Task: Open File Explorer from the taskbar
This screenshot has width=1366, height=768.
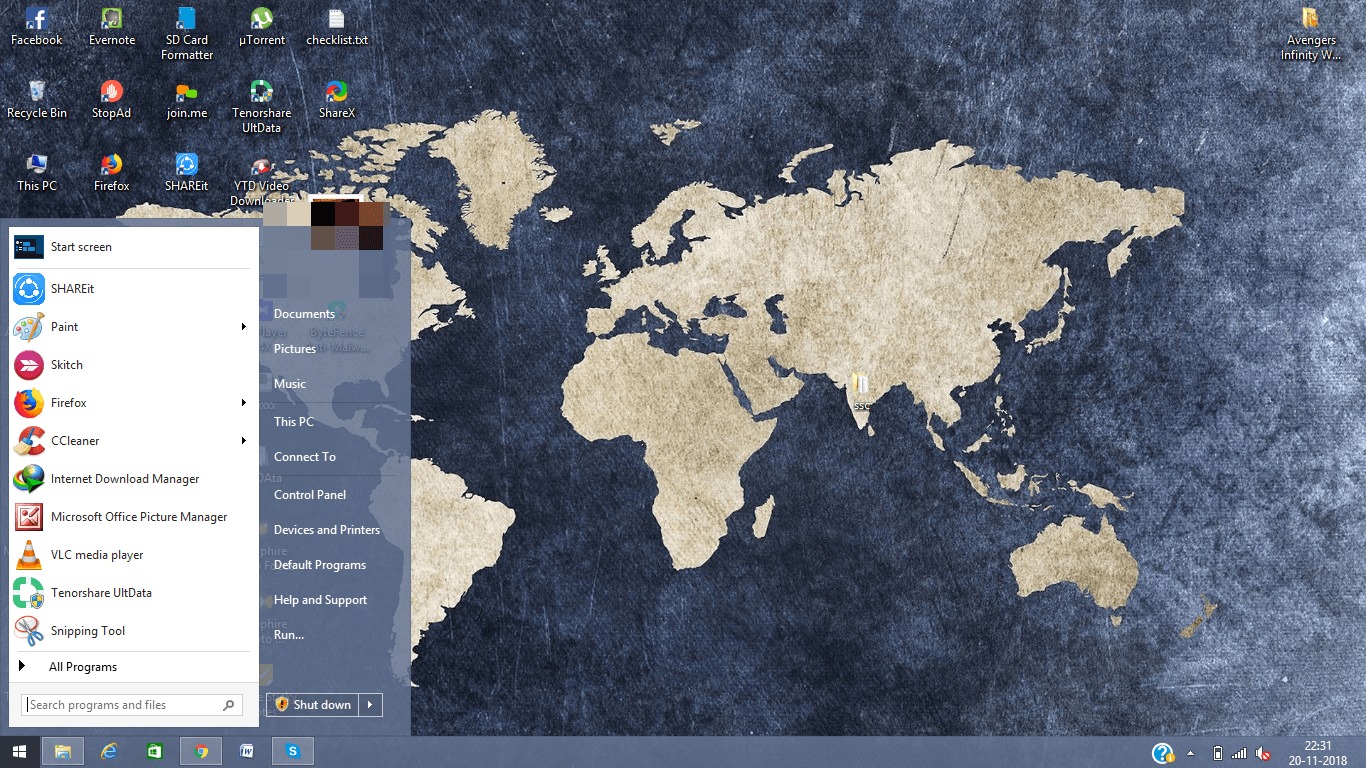Action: coord(63,751)
